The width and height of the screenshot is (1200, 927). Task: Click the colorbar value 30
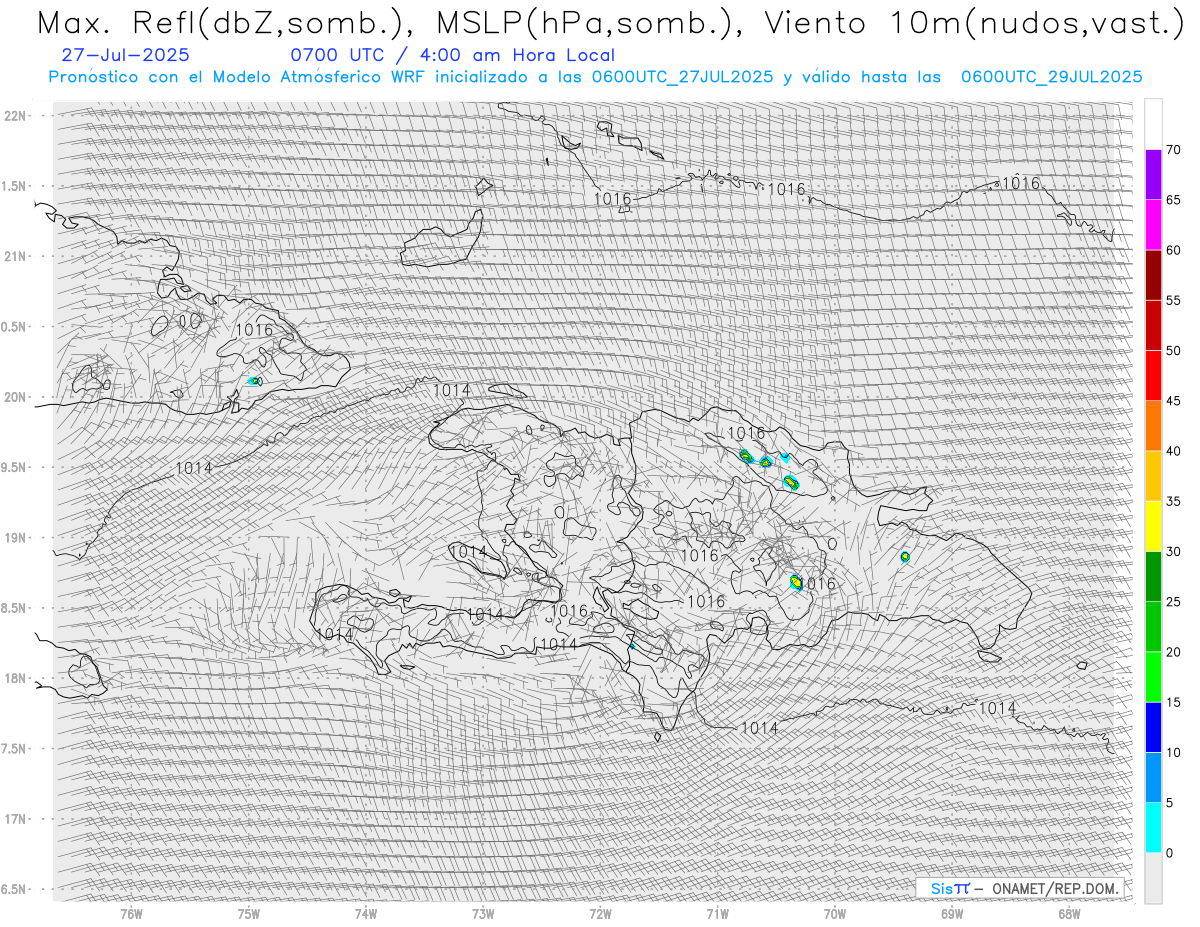pos(1173,551)
